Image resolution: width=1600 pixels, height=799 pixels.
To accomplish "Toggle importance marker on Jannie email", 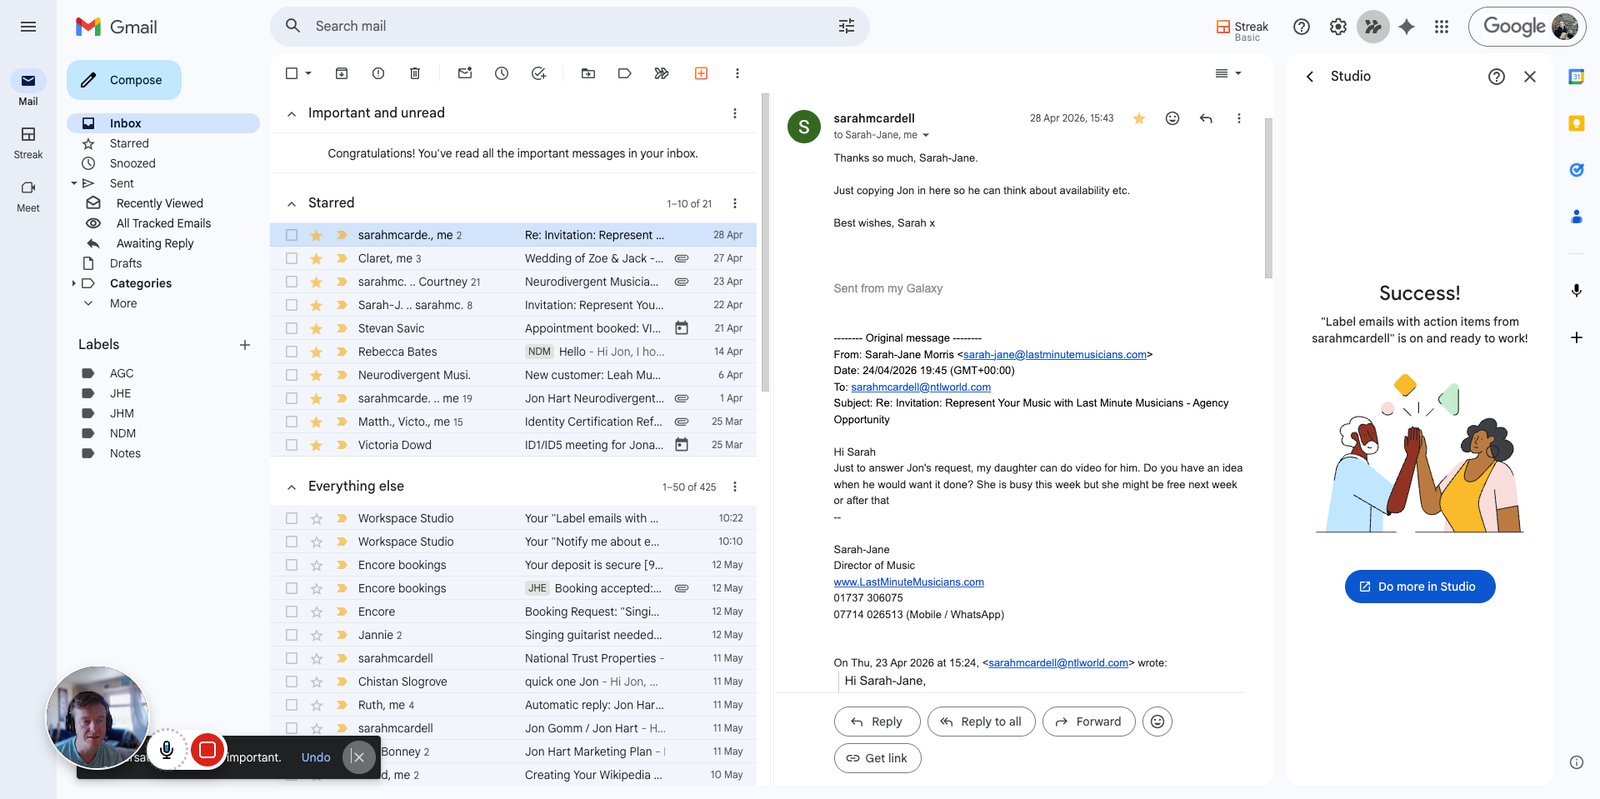I will [x=341, y=635].
